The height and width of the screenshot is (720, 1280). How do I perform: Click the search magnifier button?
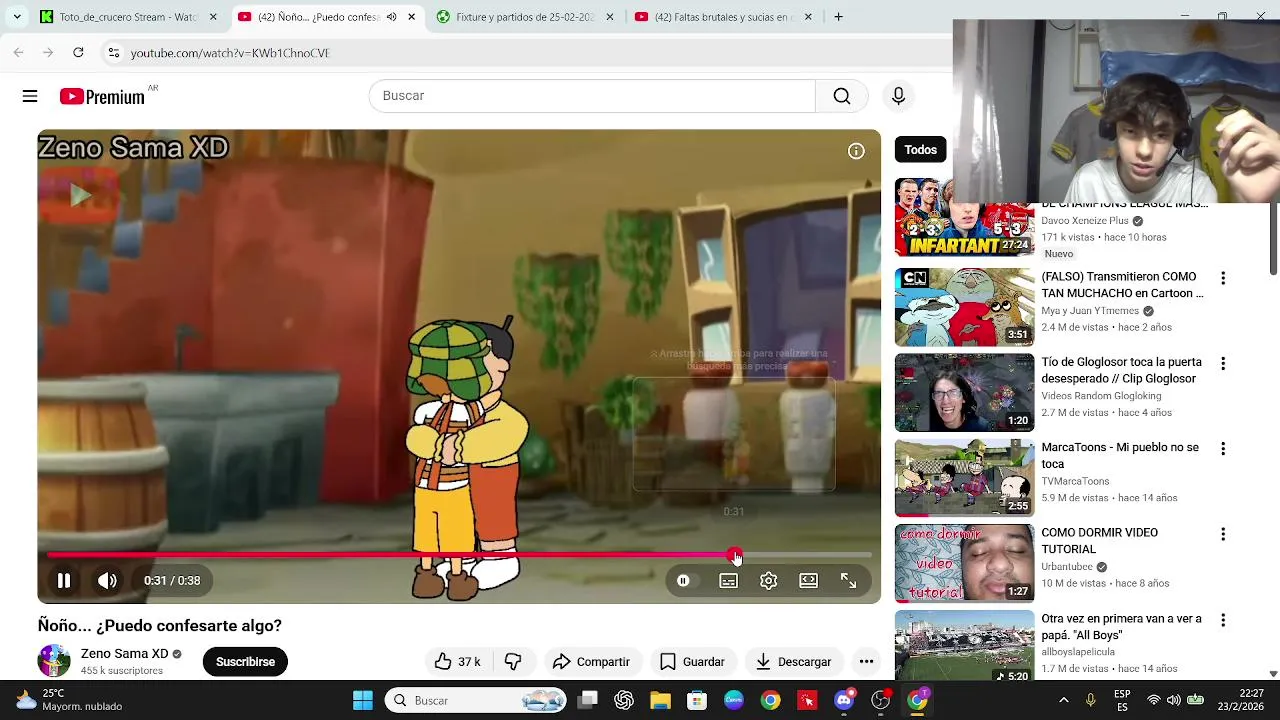pos(842,96)
